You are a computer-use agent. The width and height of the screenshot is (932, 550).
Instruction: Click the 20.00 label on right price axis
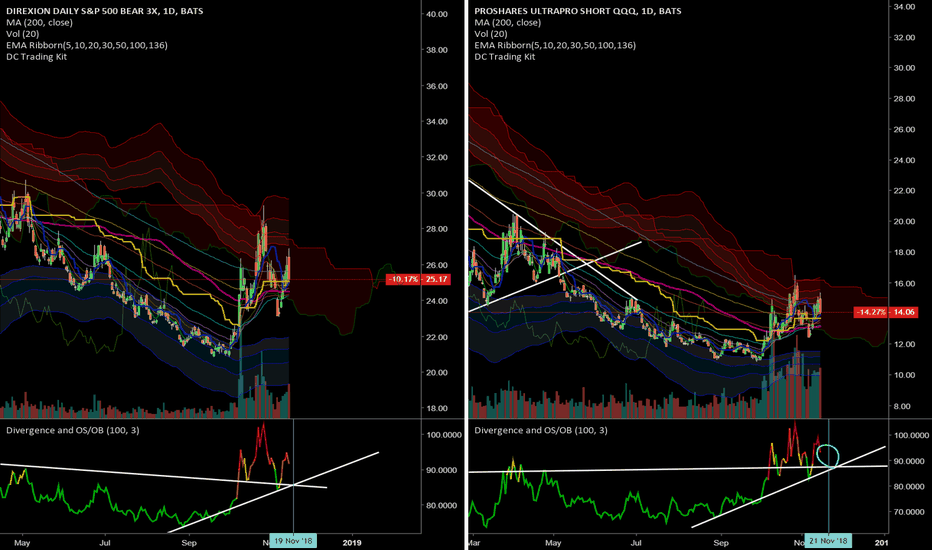pos(904,222)
